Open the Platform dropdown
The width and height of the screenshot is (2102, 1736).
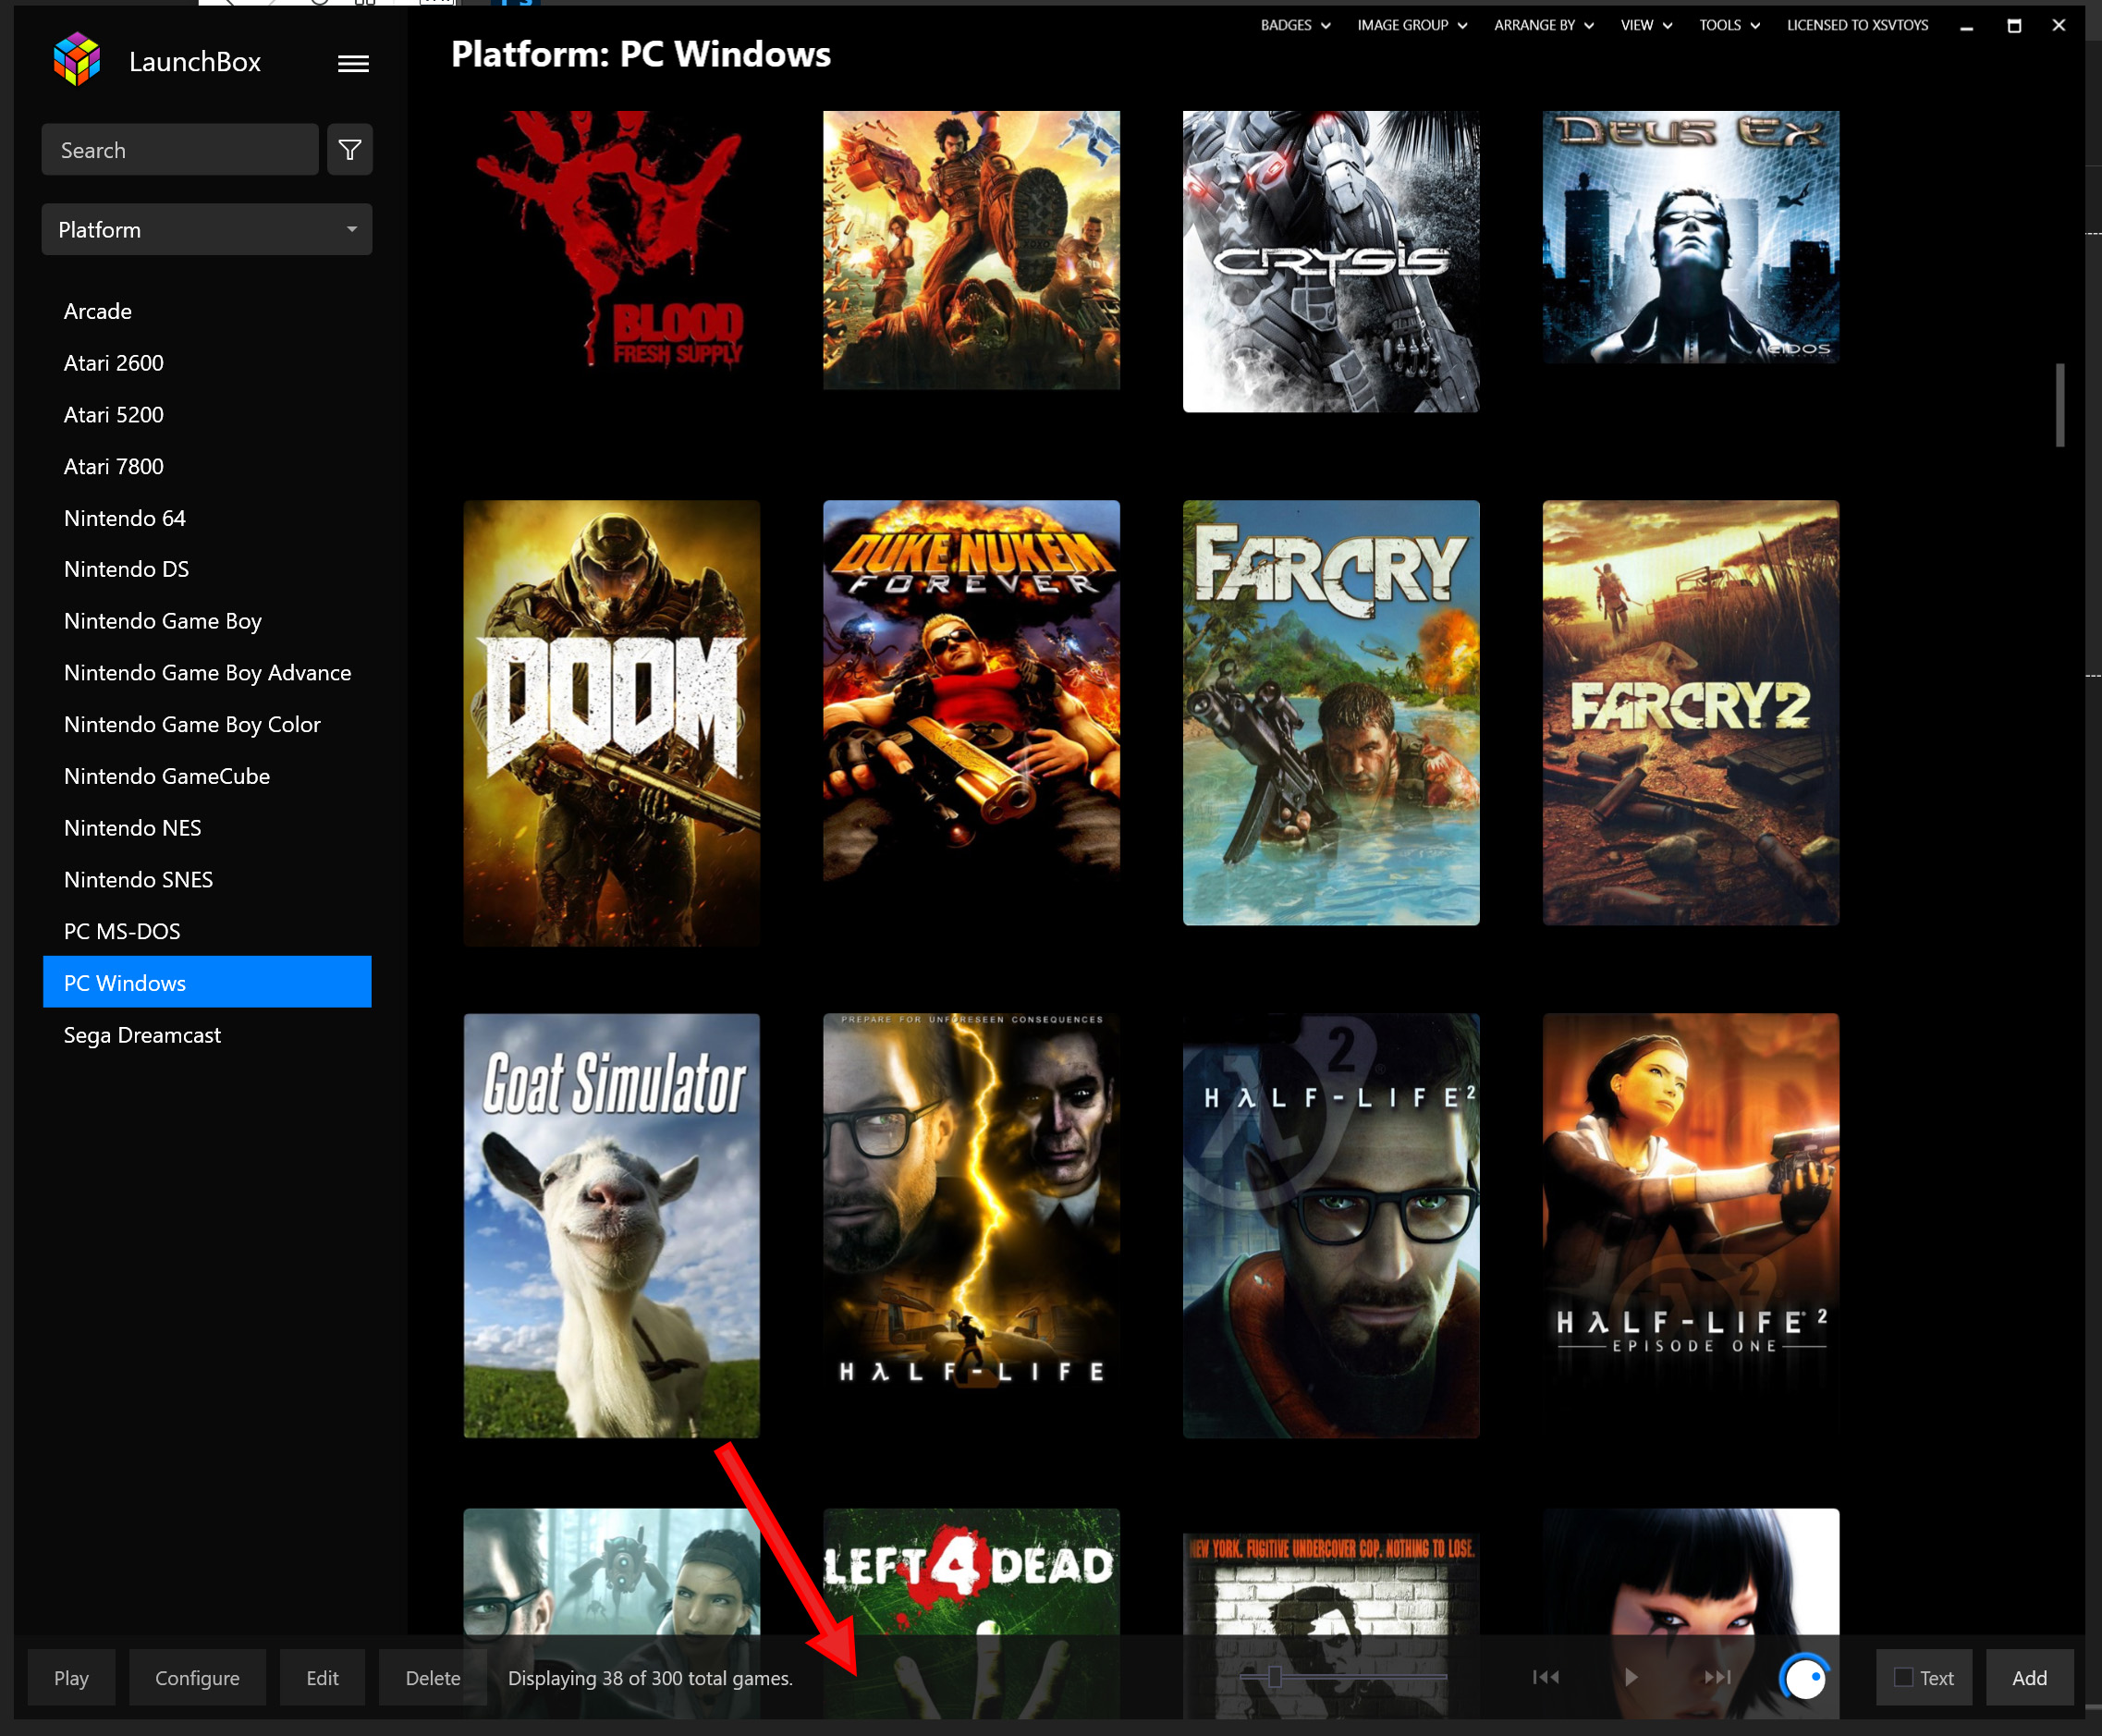click(207, 230)
